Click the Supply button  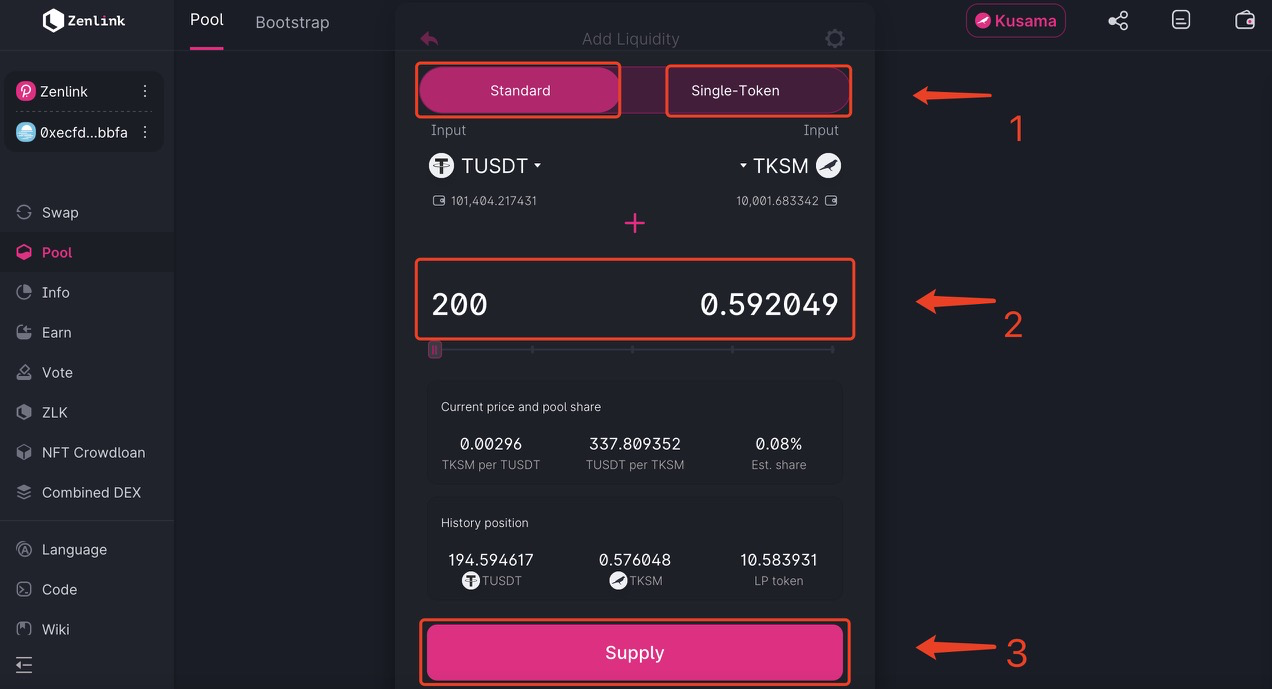pos(635,653)
